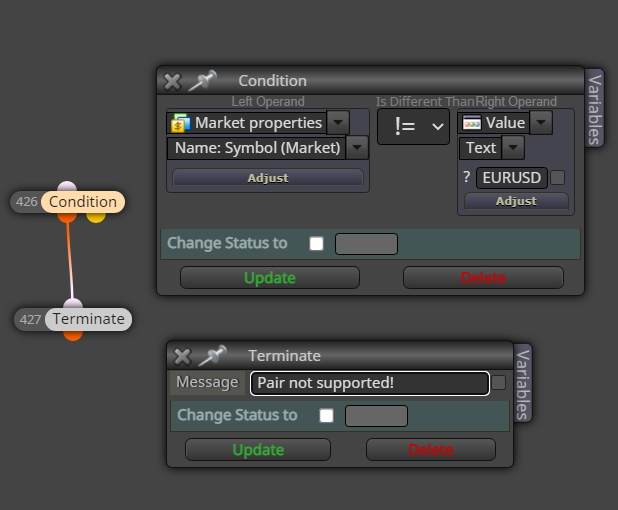Click the question mark beside EURUSD

pyautogui.click(x=467, y=177)
